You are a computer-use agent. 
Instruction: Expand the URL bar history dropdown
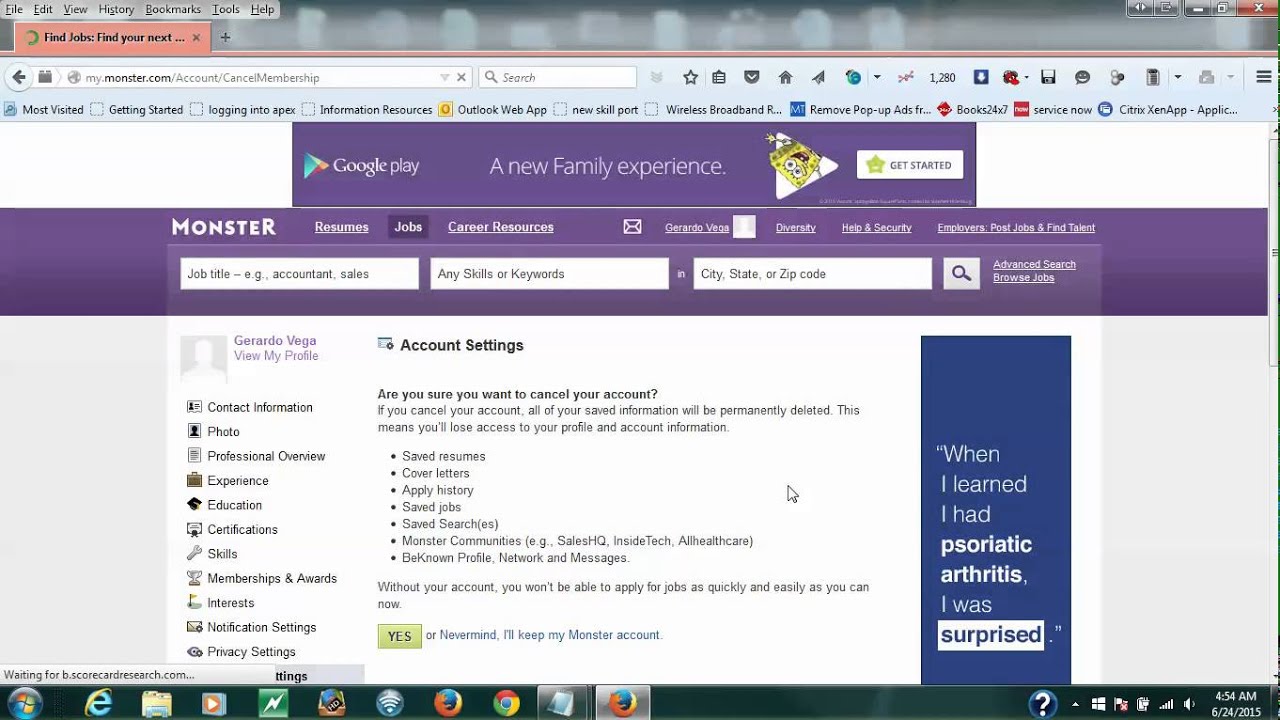(x=444, y=77)
